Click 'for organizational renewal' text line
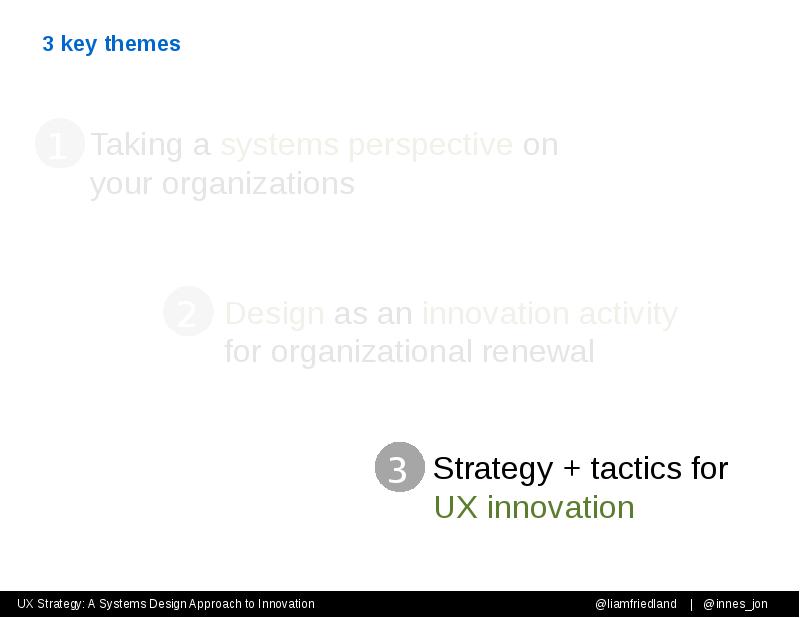 409,352
